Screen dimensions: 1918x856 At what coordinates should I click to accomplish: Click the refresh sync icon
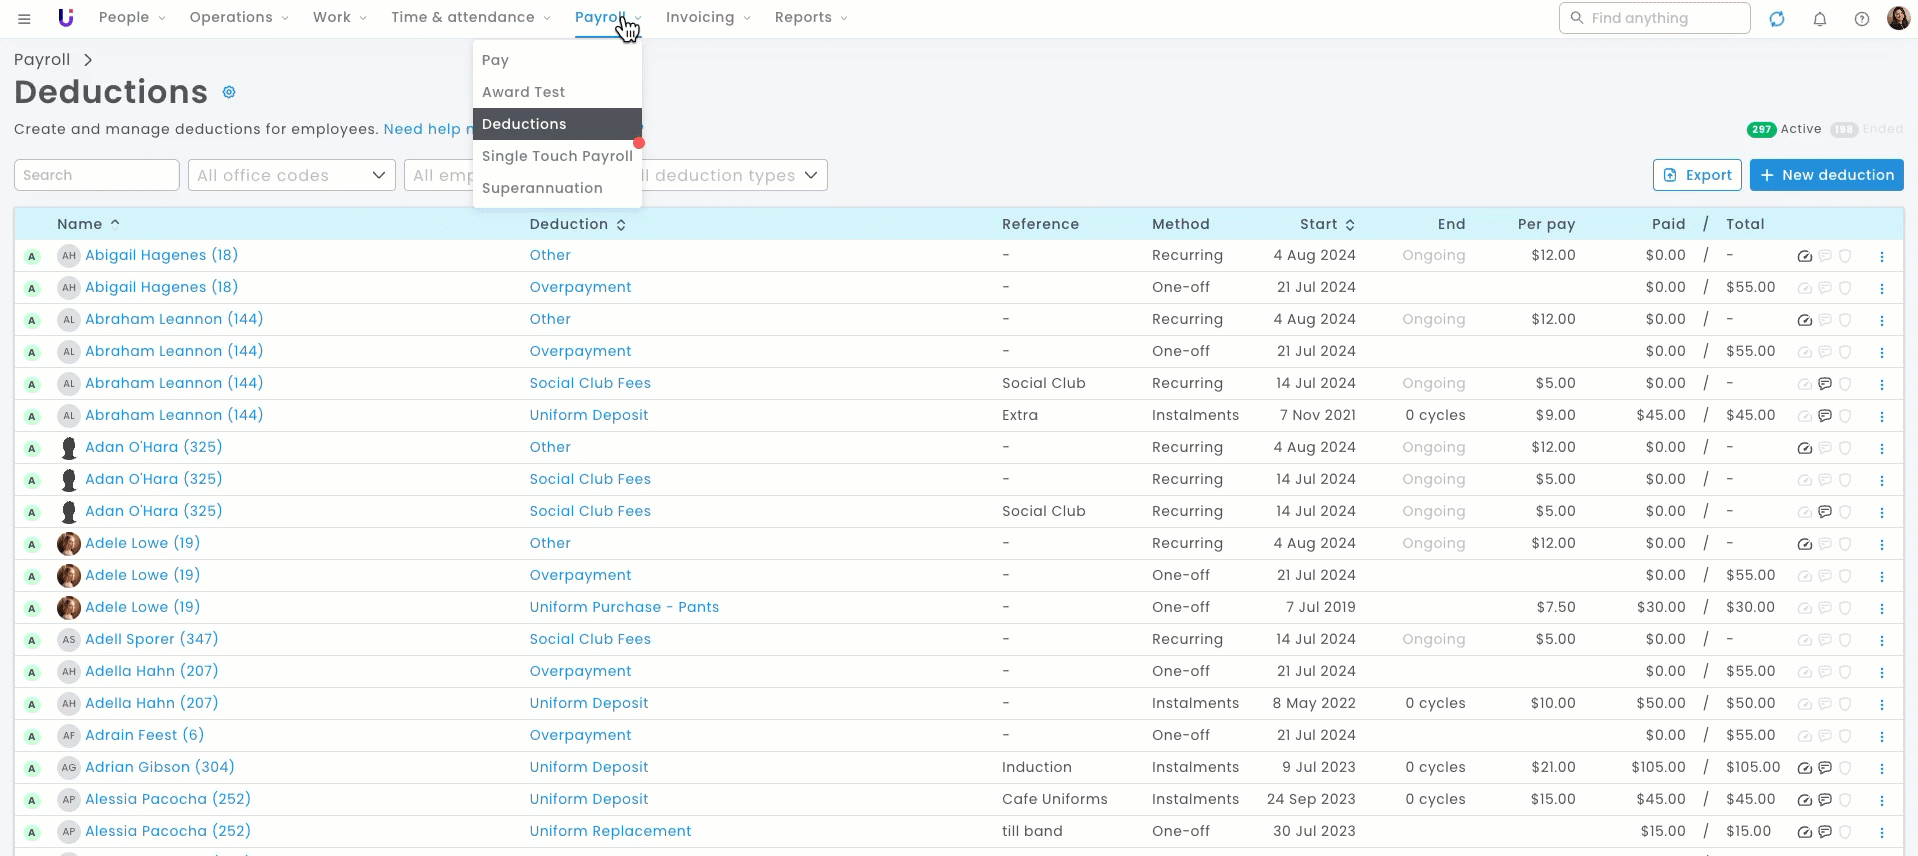[1777, 18]
